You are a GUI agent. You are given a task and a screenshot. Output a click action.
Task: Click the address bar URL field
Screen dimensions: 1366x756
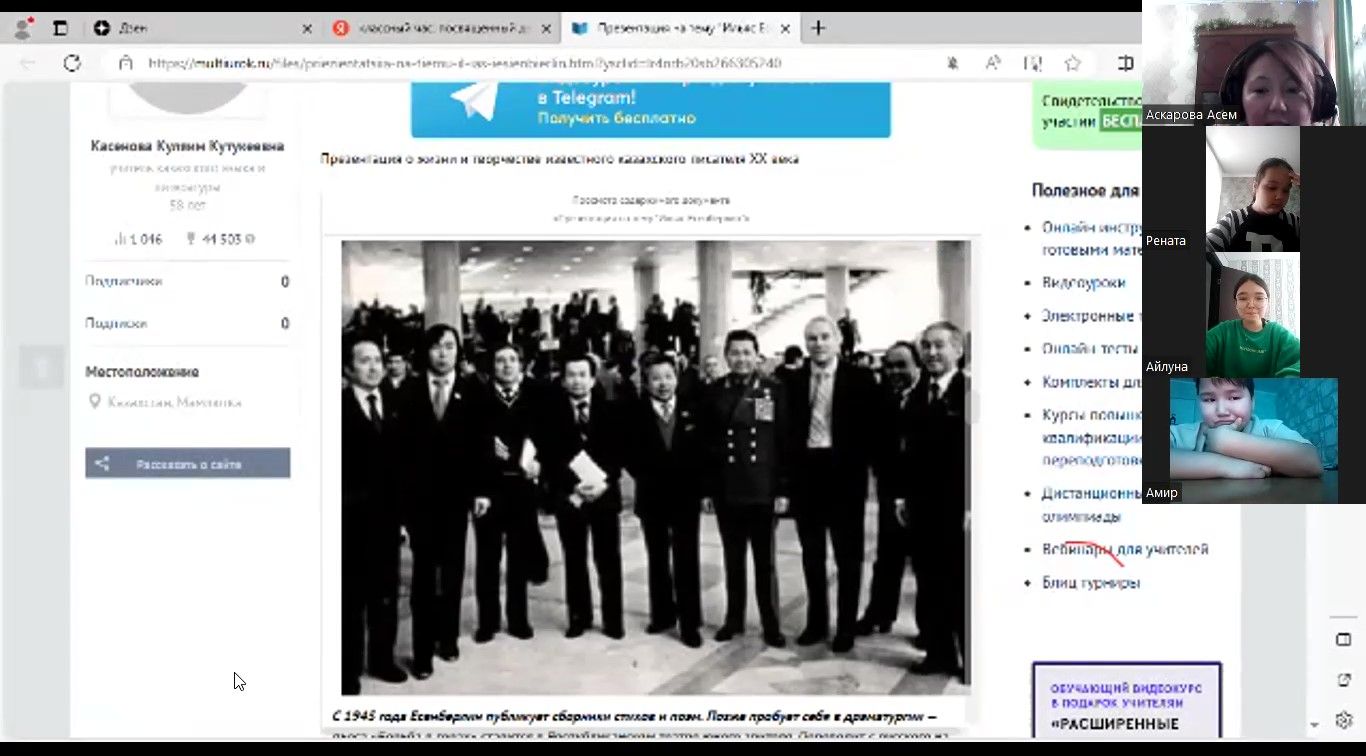click(x=500, y=63)
